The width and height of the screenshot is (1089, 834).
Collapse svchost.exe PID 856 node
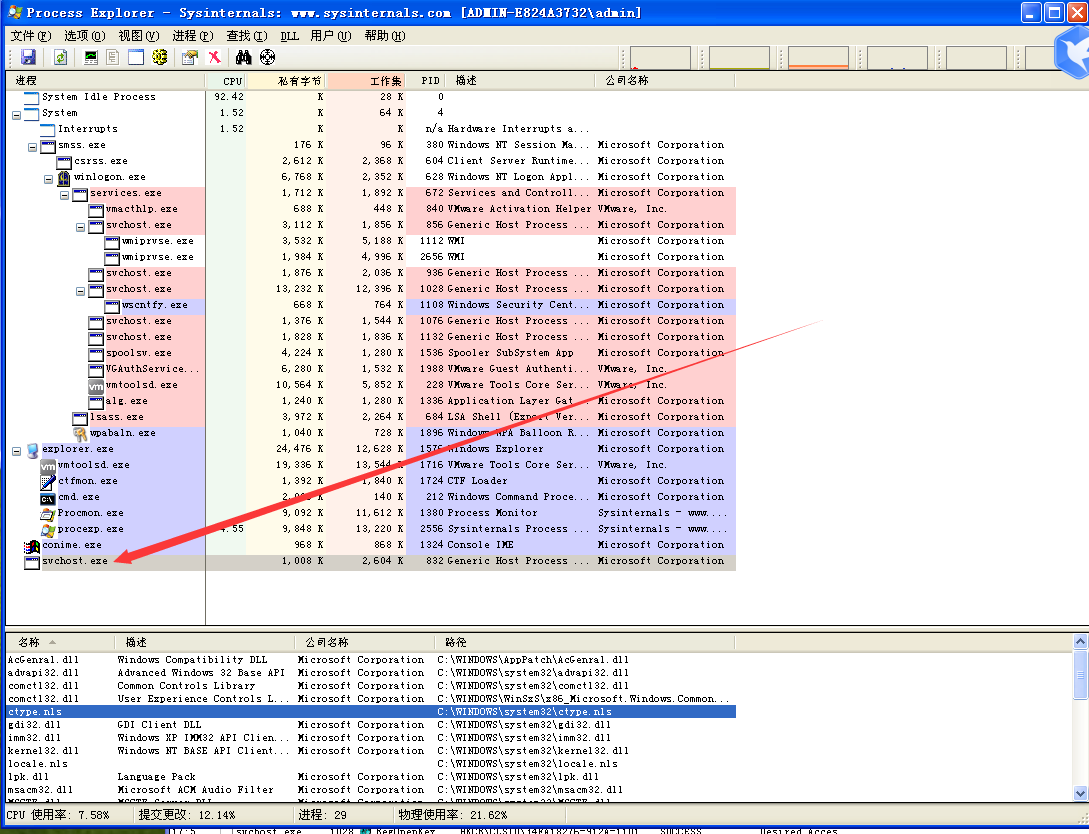tap(81, 227)
